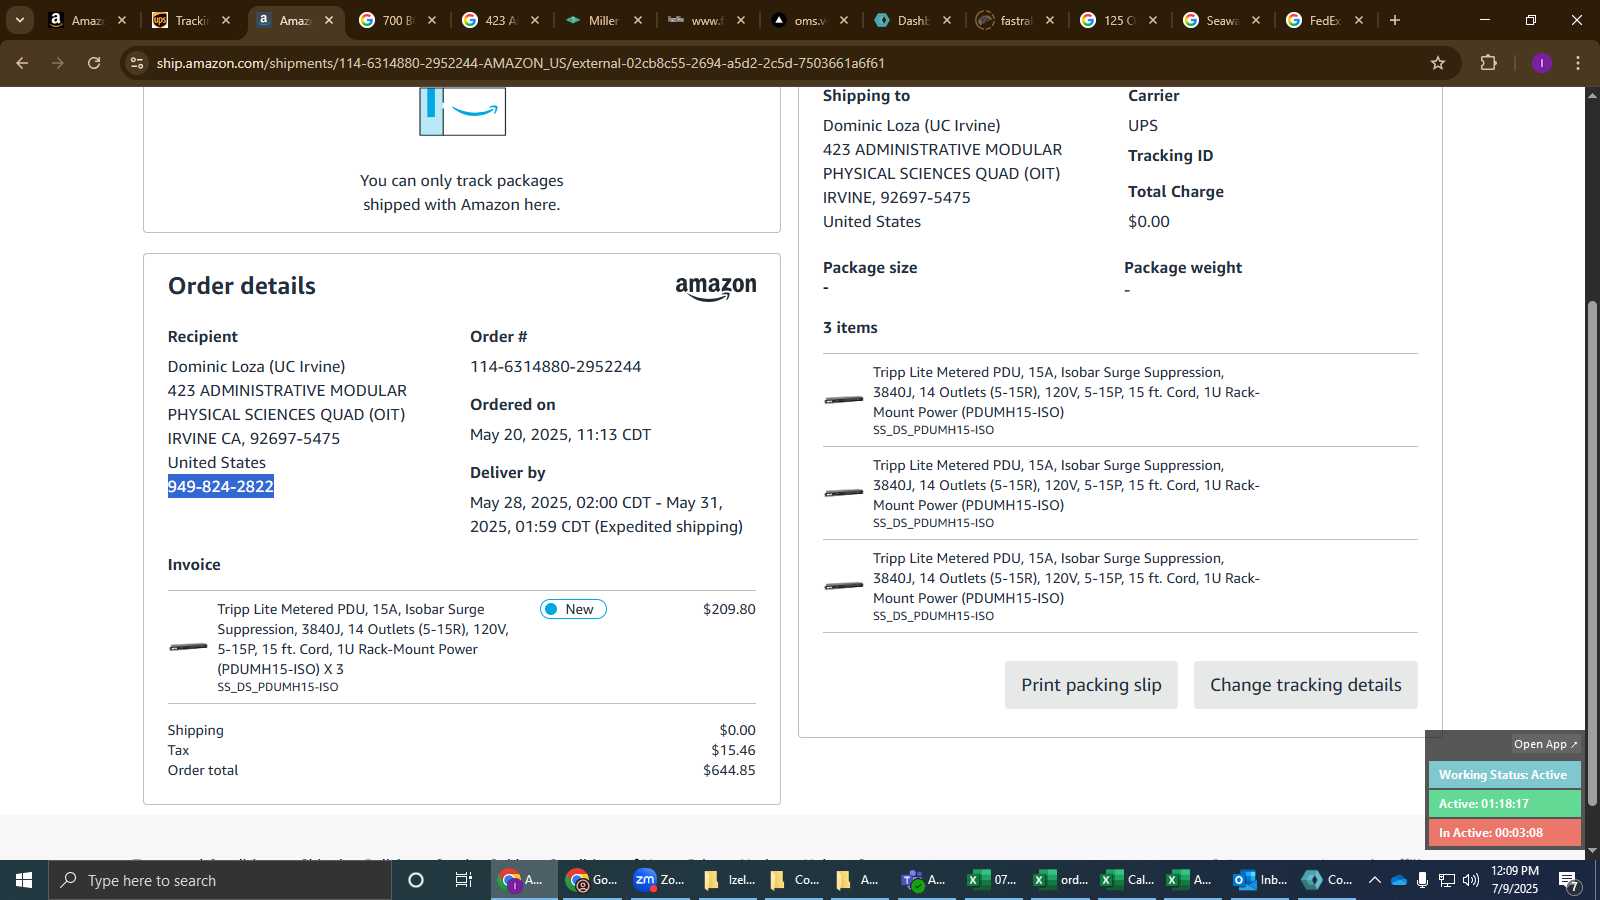Open the Chrome three-dot menu

(1578, 63)
